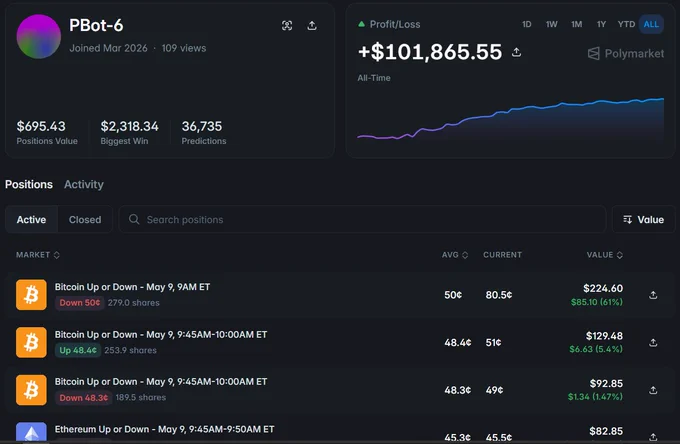This screenshot has height=444, width=680.
Task: Click the Search positions field
Action: pyautogui.click(x=362, y=219)
